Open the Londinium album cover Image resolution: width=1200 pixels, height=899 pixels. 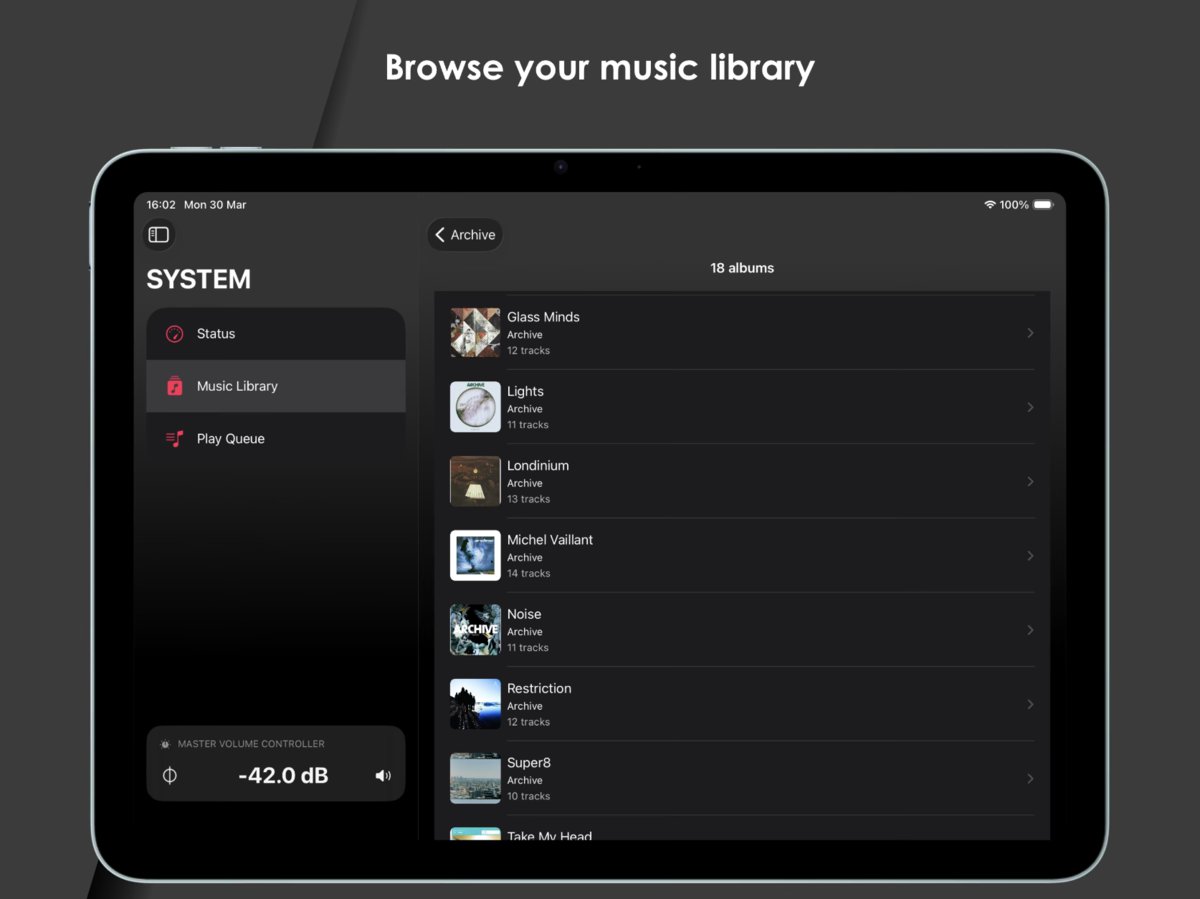point(475,481)
